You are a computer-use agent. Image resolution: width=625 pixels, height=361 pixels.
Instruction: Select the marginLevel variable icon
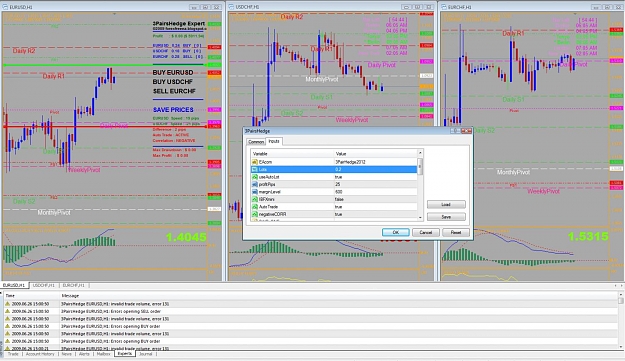(255, 192)
